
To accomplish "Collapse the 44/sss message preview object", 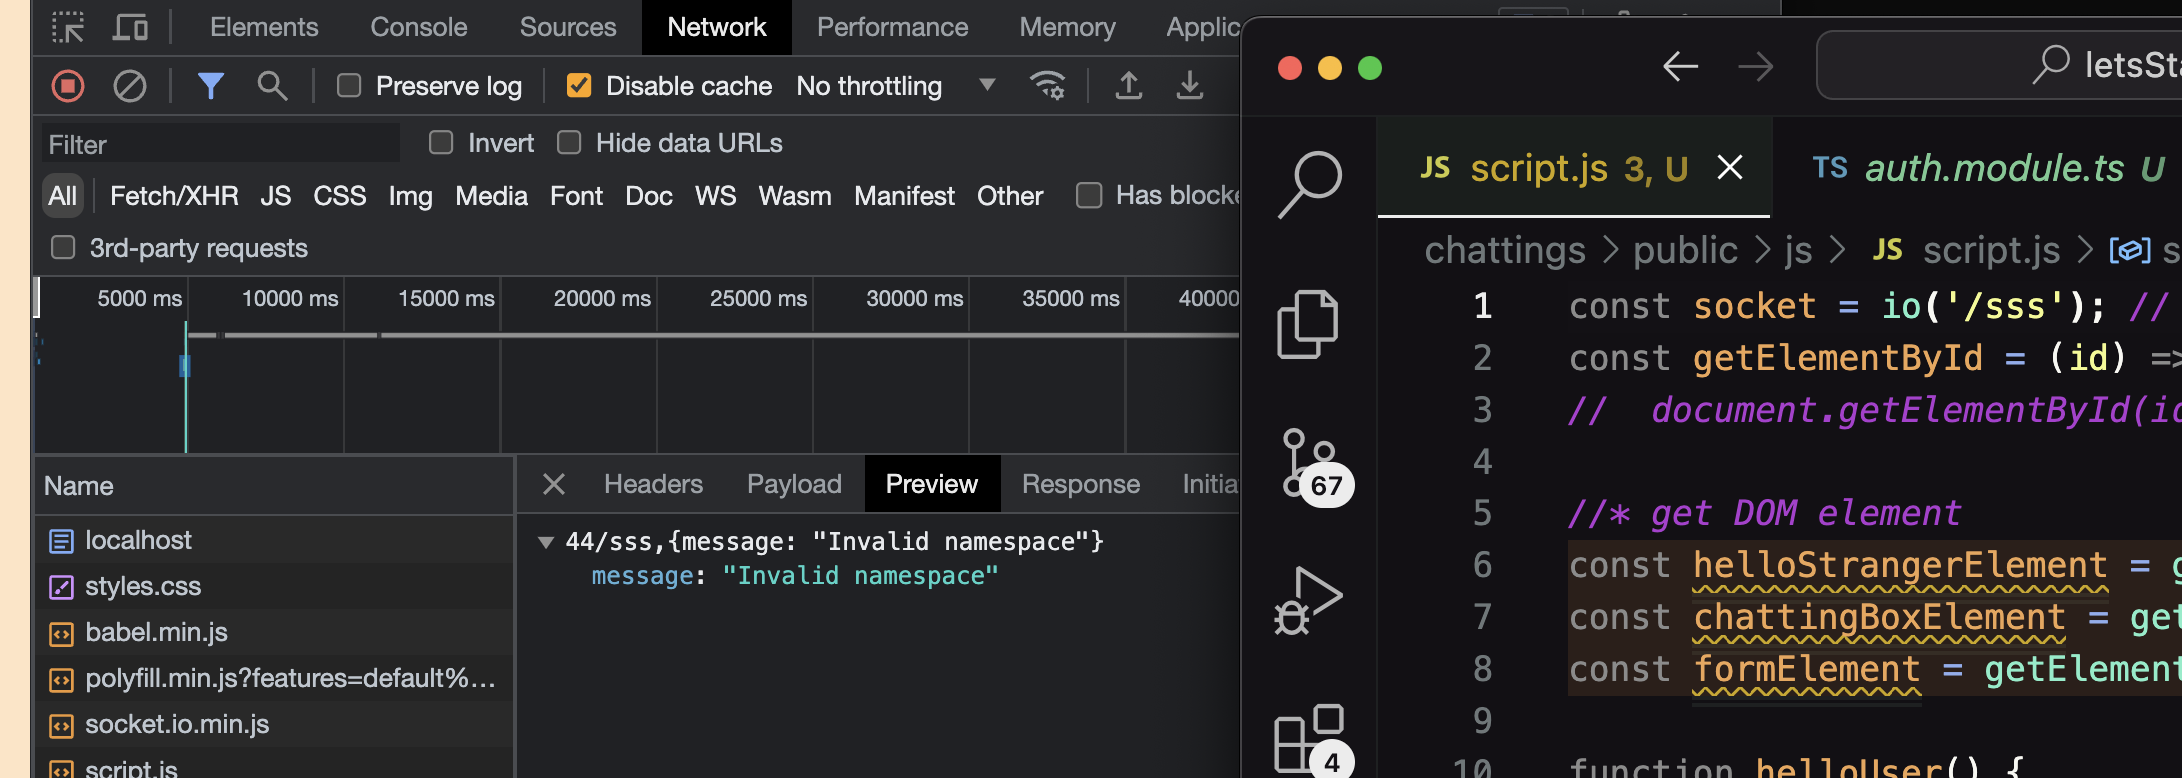I will pos(546,542).
